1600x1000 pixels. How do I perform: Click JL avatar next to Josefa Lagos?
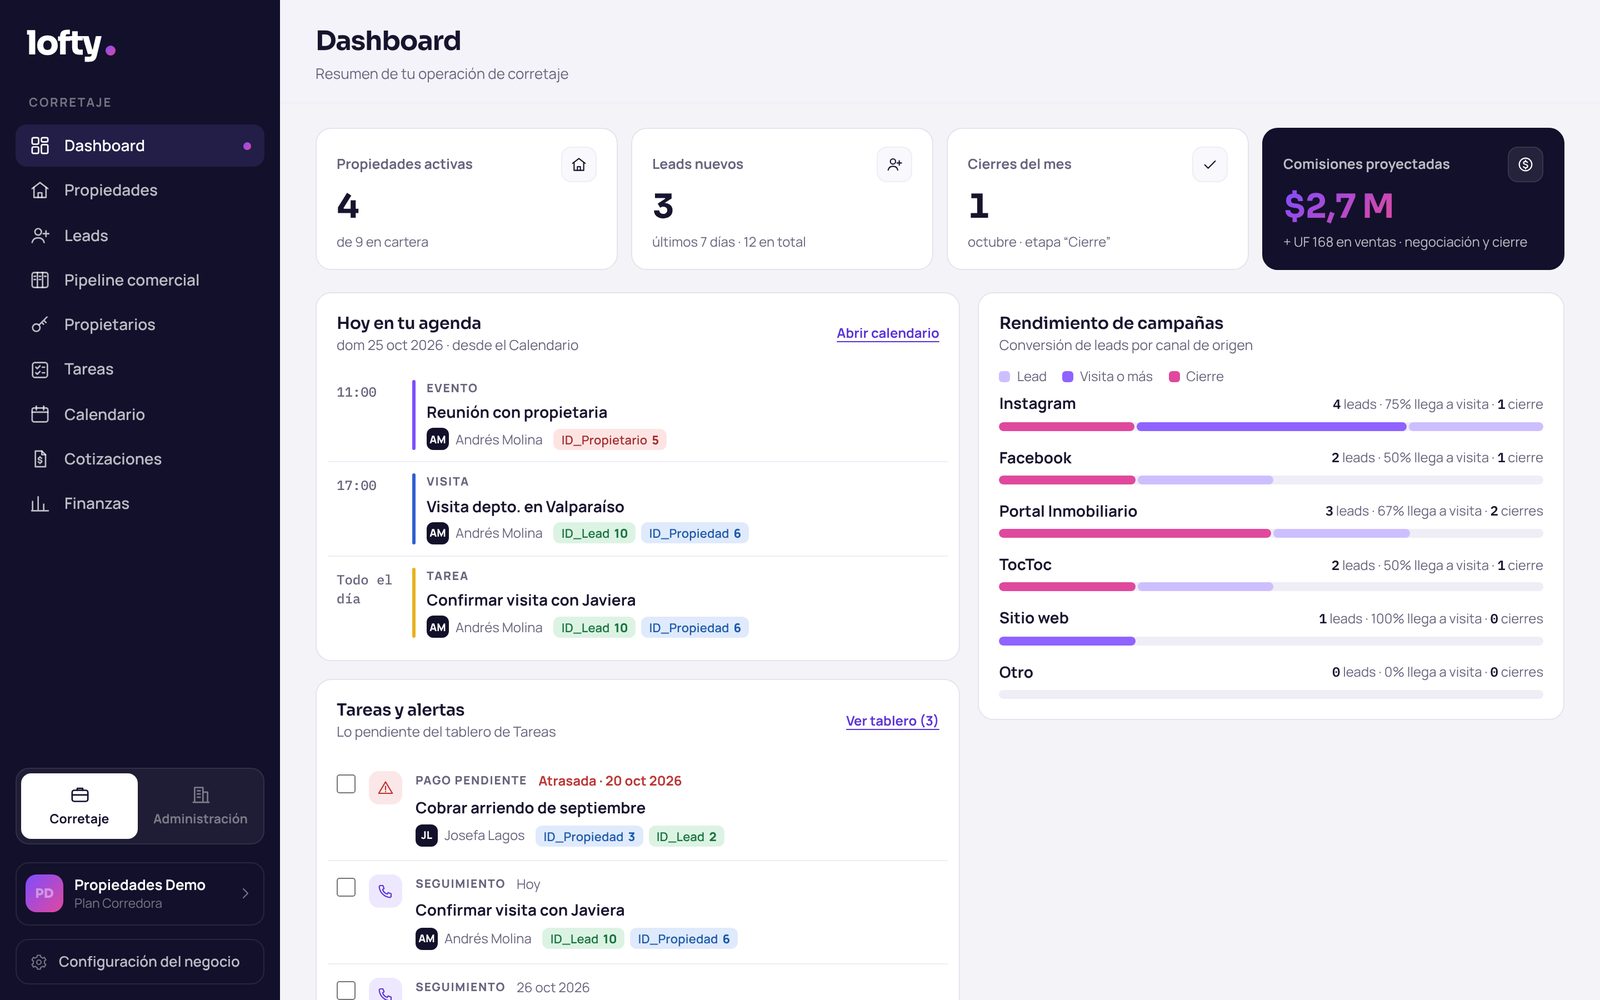coord(426,836)
